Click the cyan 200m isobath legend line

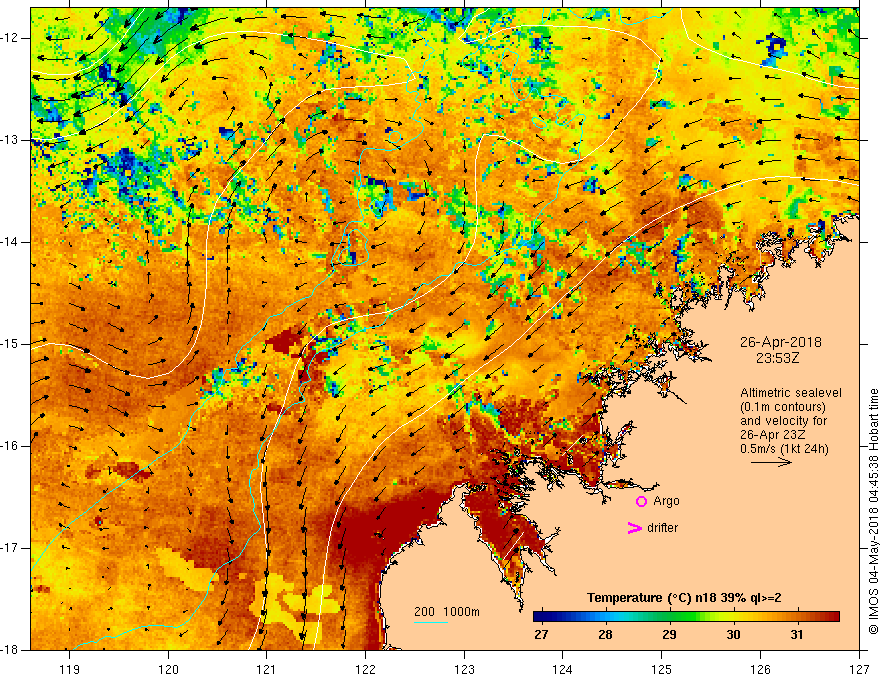click(x=430, y=623)
